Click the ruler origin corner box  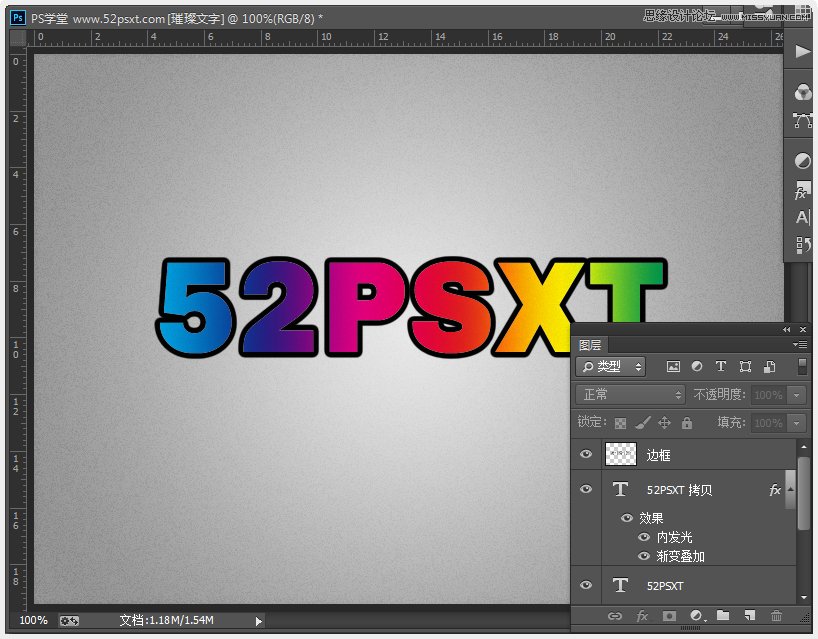[18, 38]
